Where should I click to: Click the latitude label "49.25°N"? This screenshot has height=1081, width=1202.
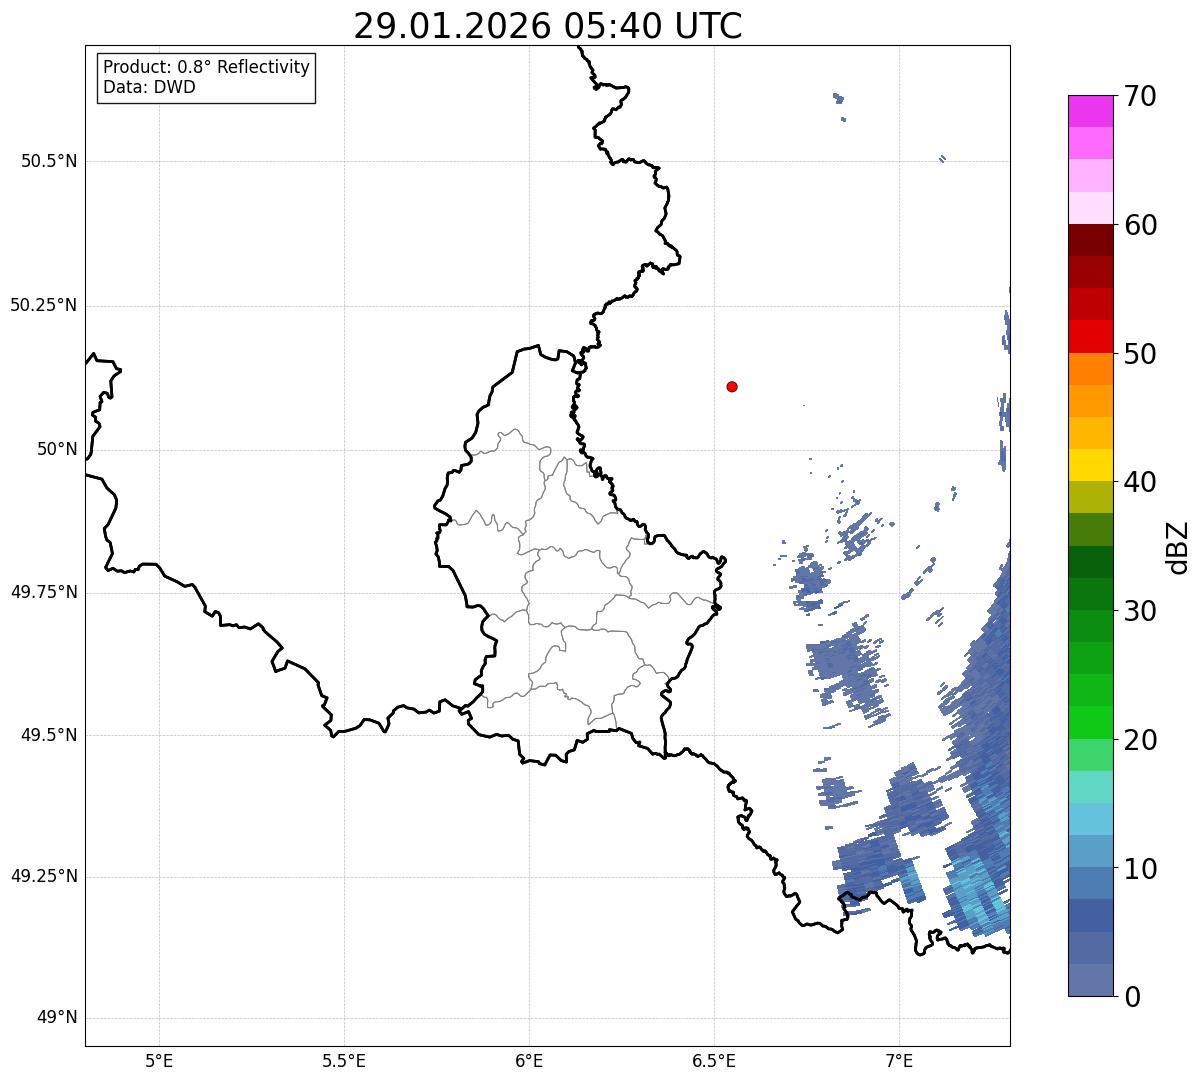(x=43, y=877)
